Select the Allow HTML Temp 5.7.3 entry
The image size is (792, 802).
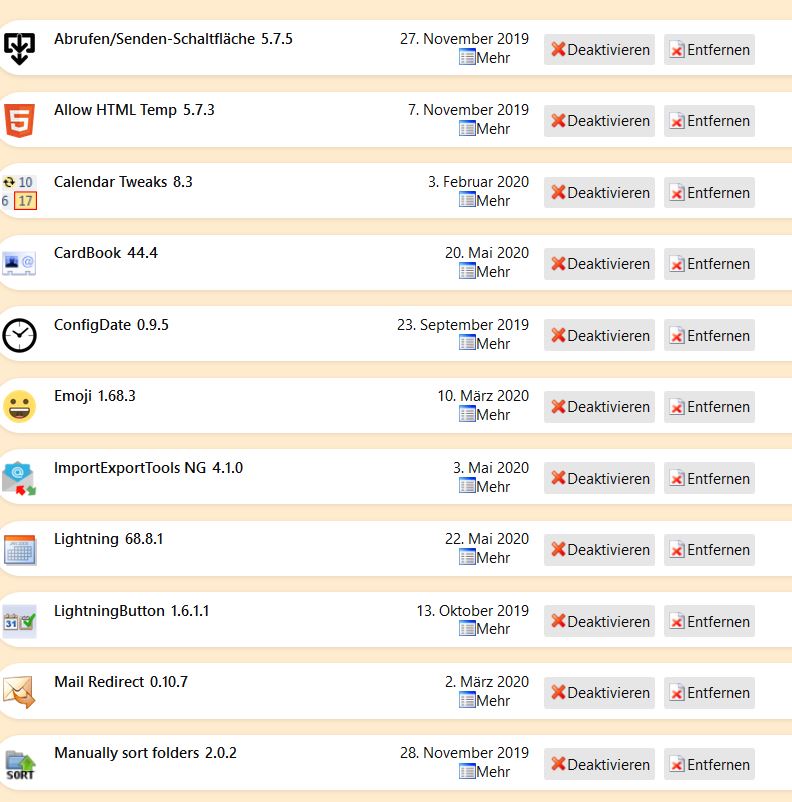click(x=134, y=110)
